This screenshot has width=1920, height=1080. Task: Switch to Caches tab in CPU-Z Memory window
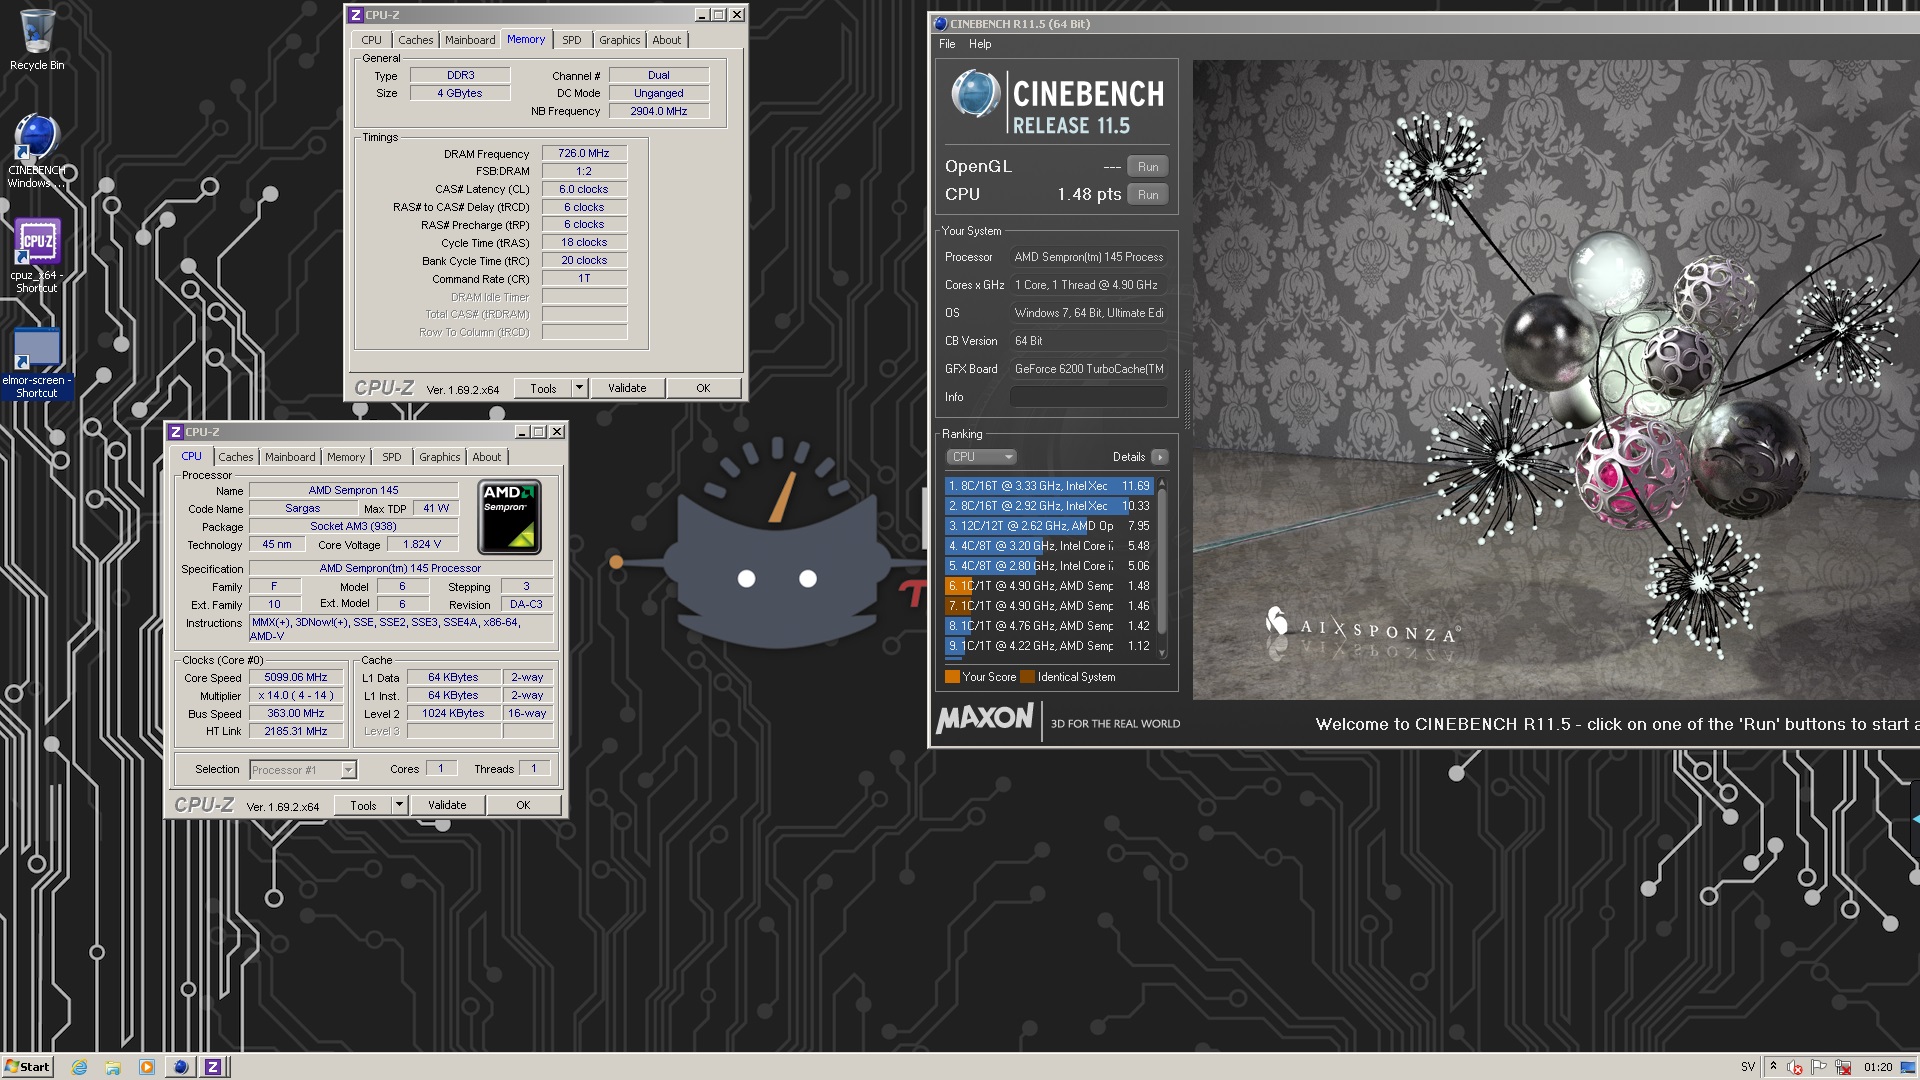pos(416,40)
